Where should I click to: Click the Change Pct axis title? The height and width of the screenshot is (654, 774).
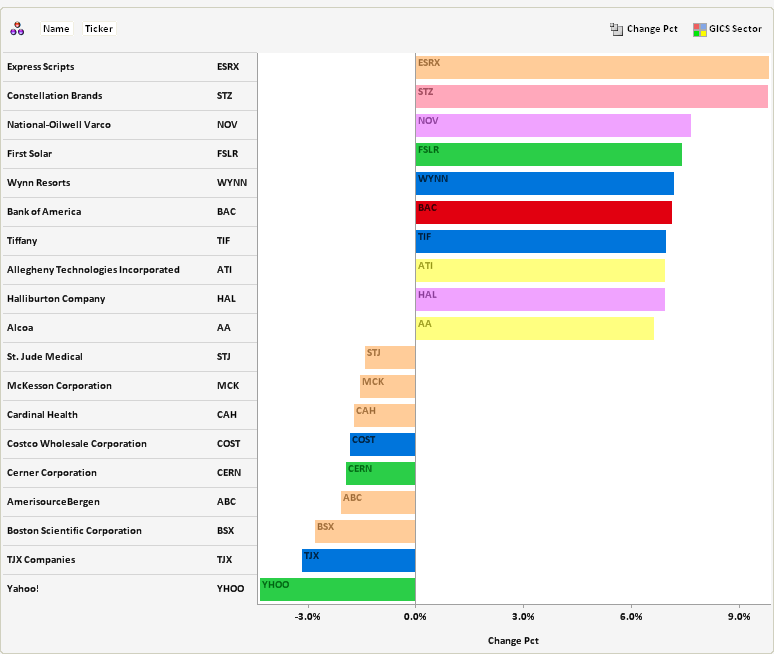(x=513, y=641)
